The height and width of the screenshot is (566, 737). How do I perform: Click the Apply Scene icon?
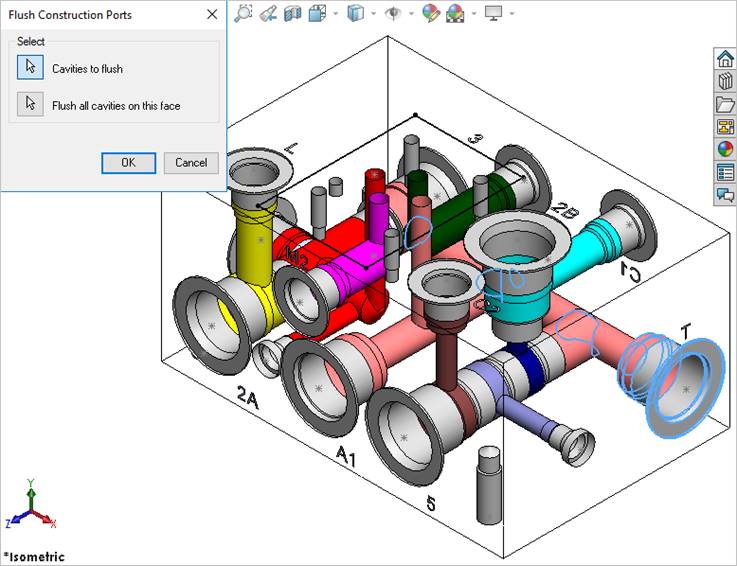pyautogui.click(x=455, y=13)
